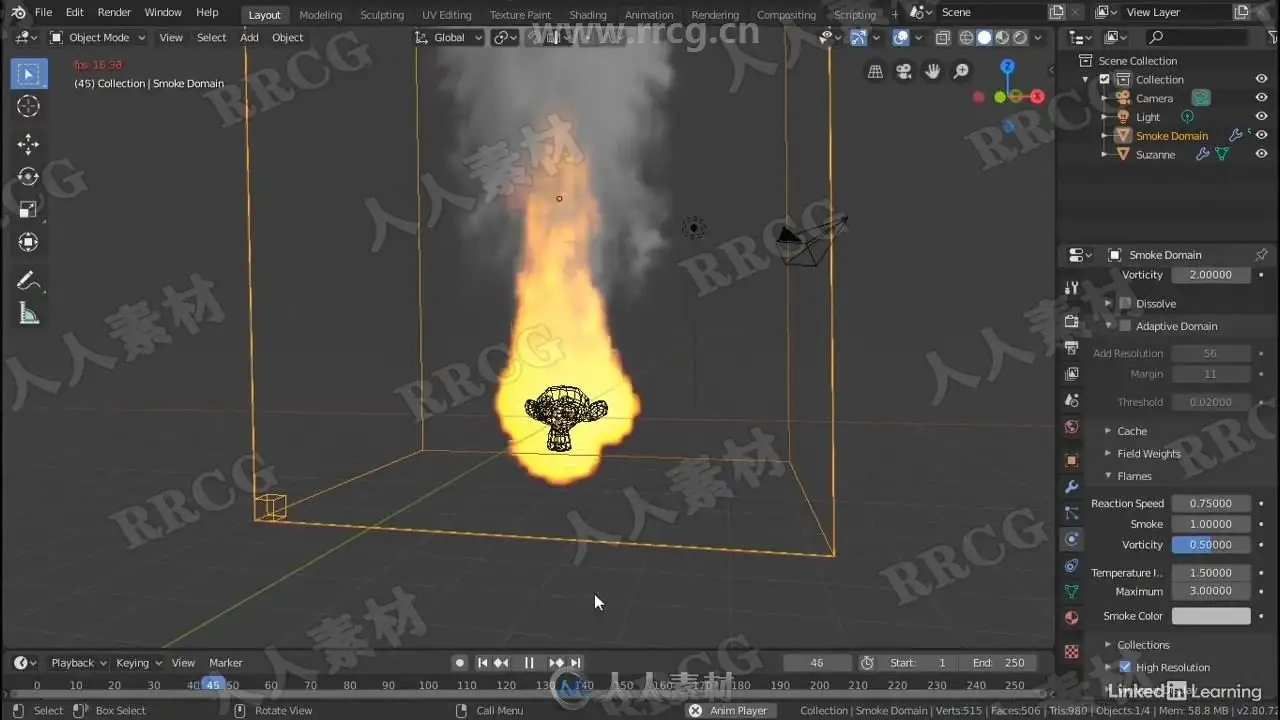This screenshot has height=720, width=1280.
Task: Toggle visibility of Suzanne in outliner
Action: coord(1261,154)
